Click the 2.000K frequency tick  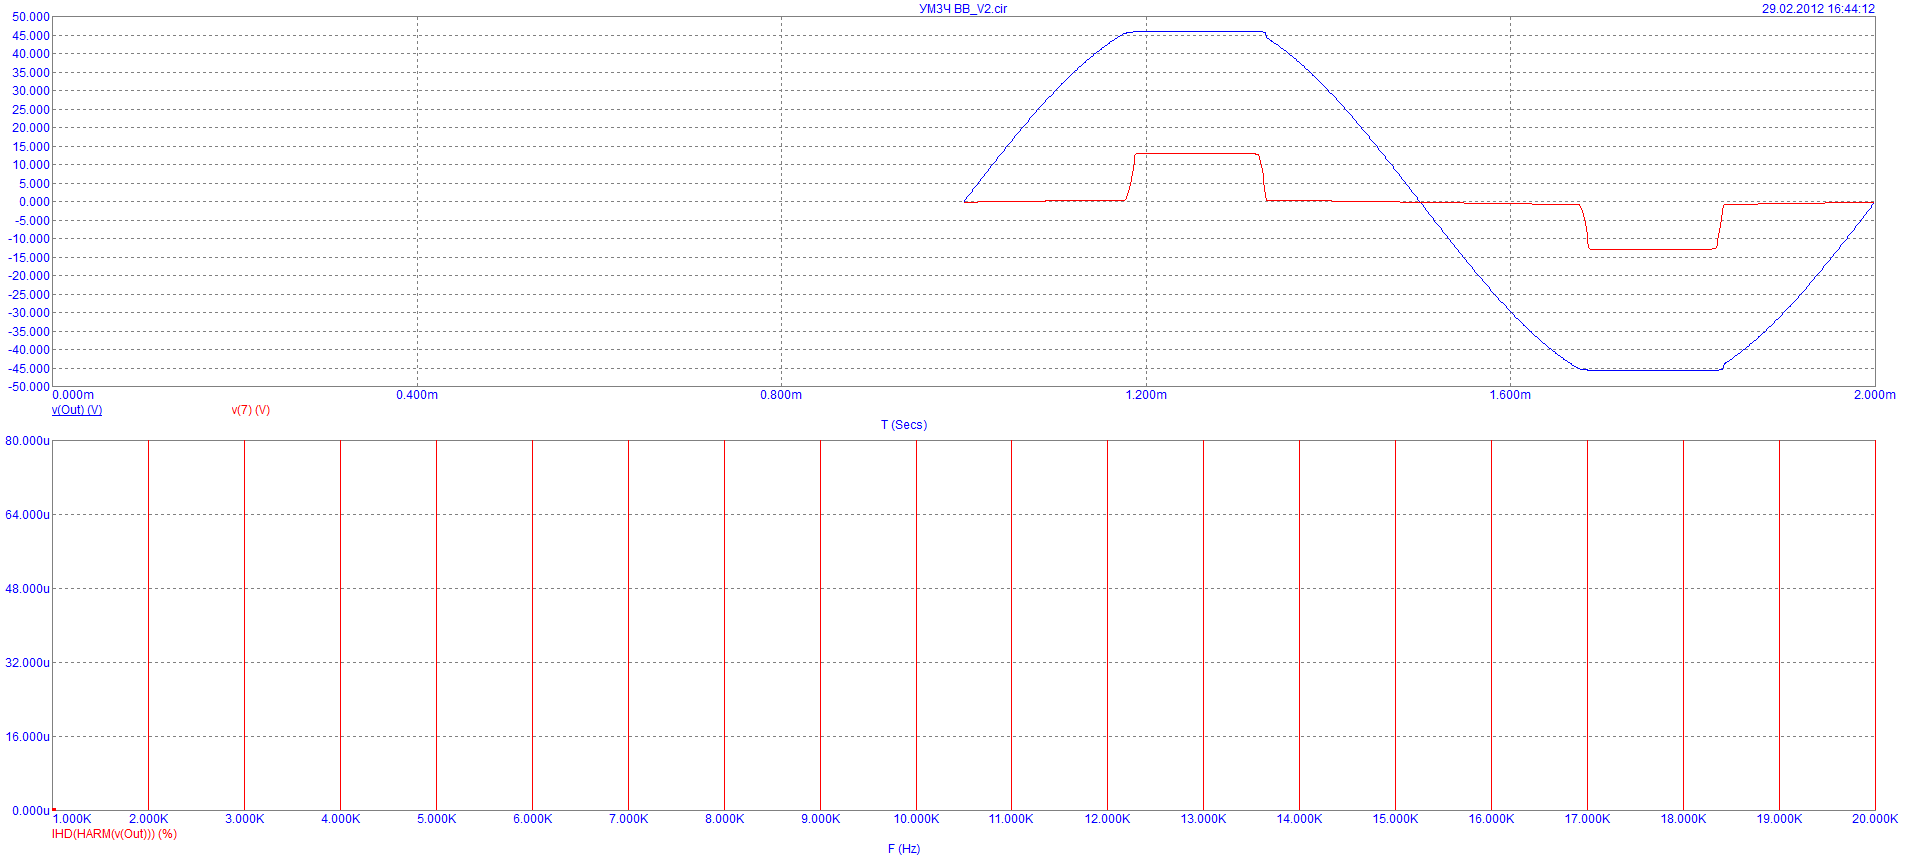click(x=149, y=819)
